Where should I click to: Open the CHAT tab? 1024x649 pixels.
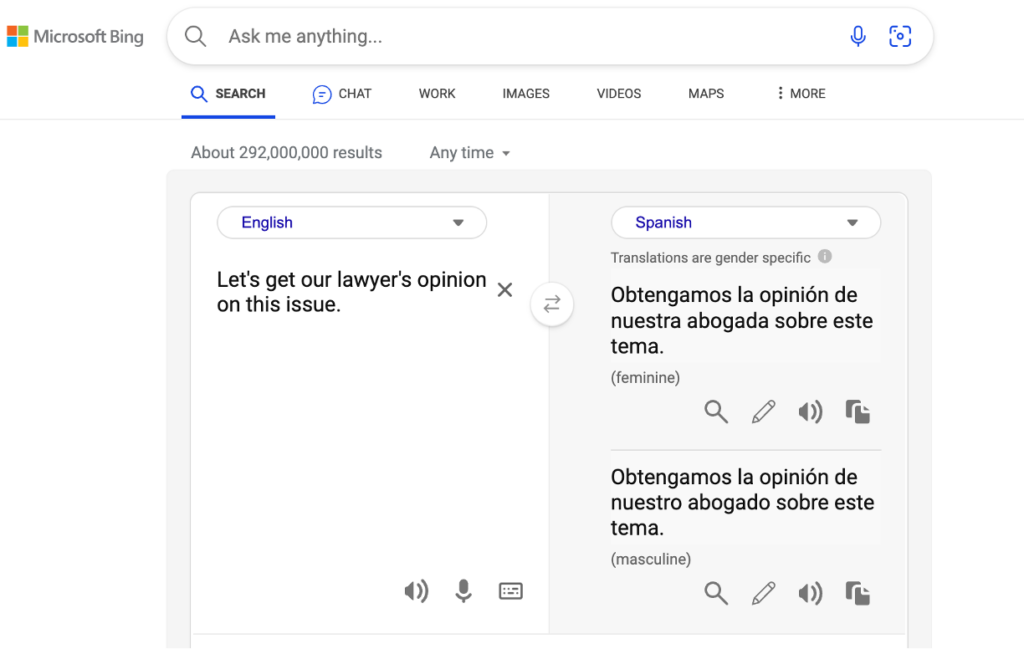[341, 93]
